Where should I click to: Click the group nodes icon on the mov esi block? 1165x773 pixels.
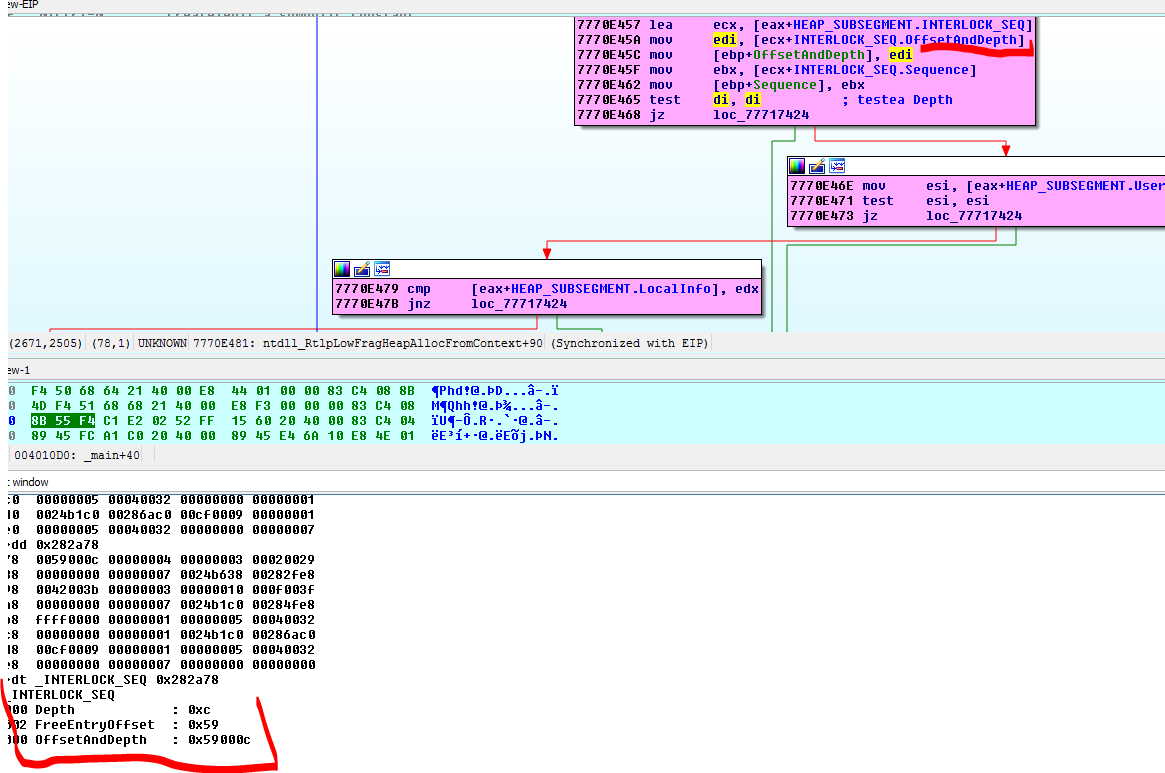(837, 165)
